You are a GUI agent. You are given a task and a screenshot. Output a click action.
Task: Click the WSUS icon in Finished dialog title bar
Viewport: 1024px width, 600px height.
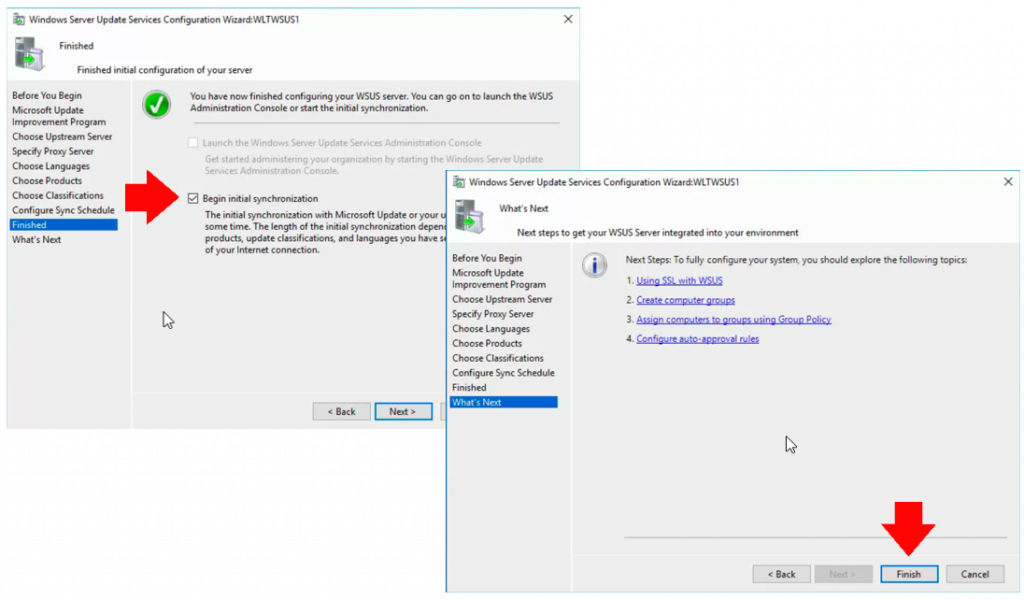click(x=20, y=18)
